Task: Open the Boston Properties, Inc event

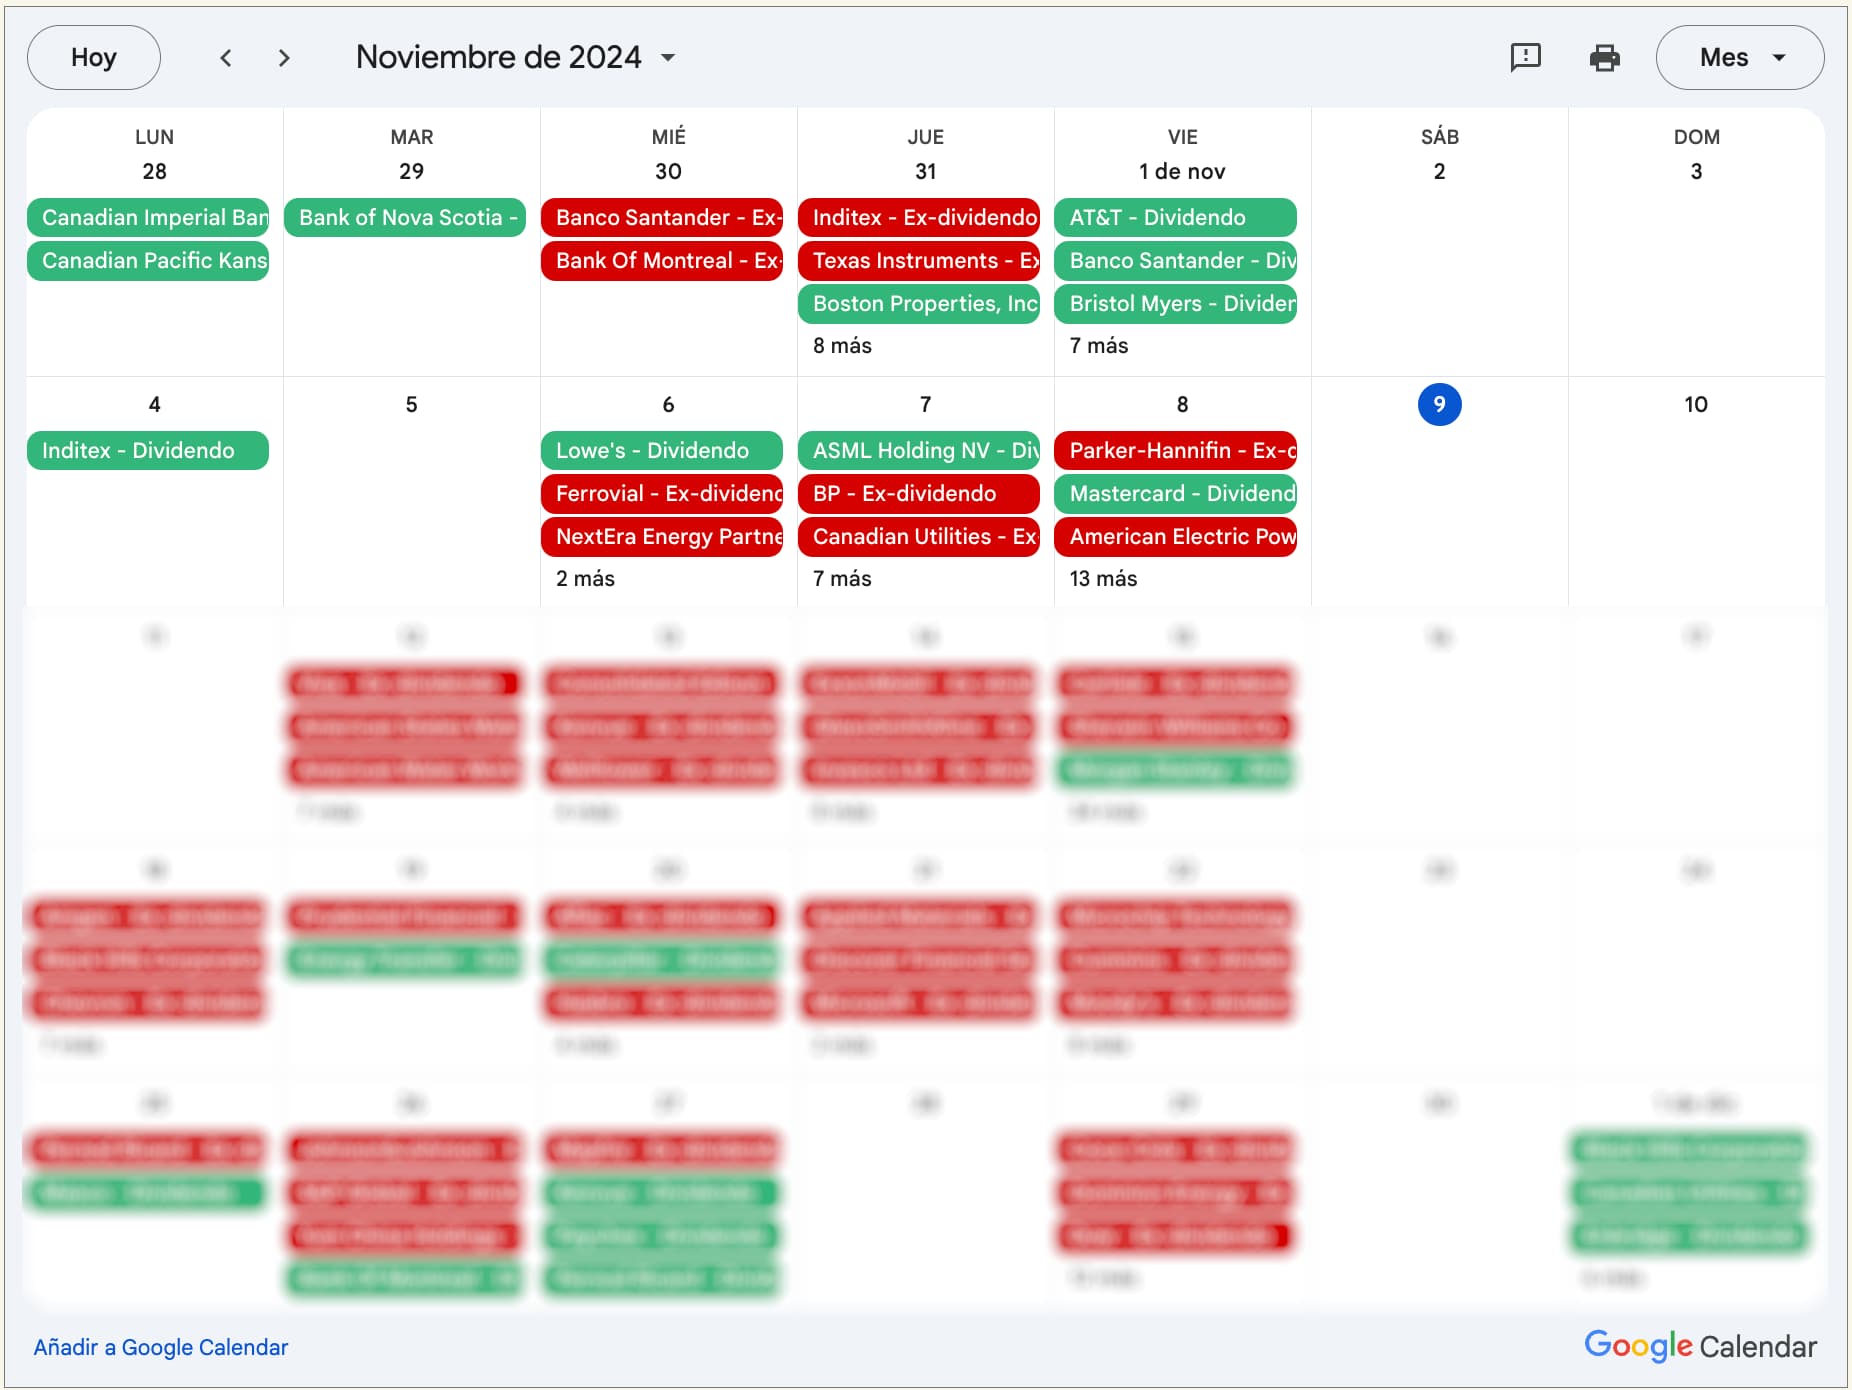Action: (919, 303)
